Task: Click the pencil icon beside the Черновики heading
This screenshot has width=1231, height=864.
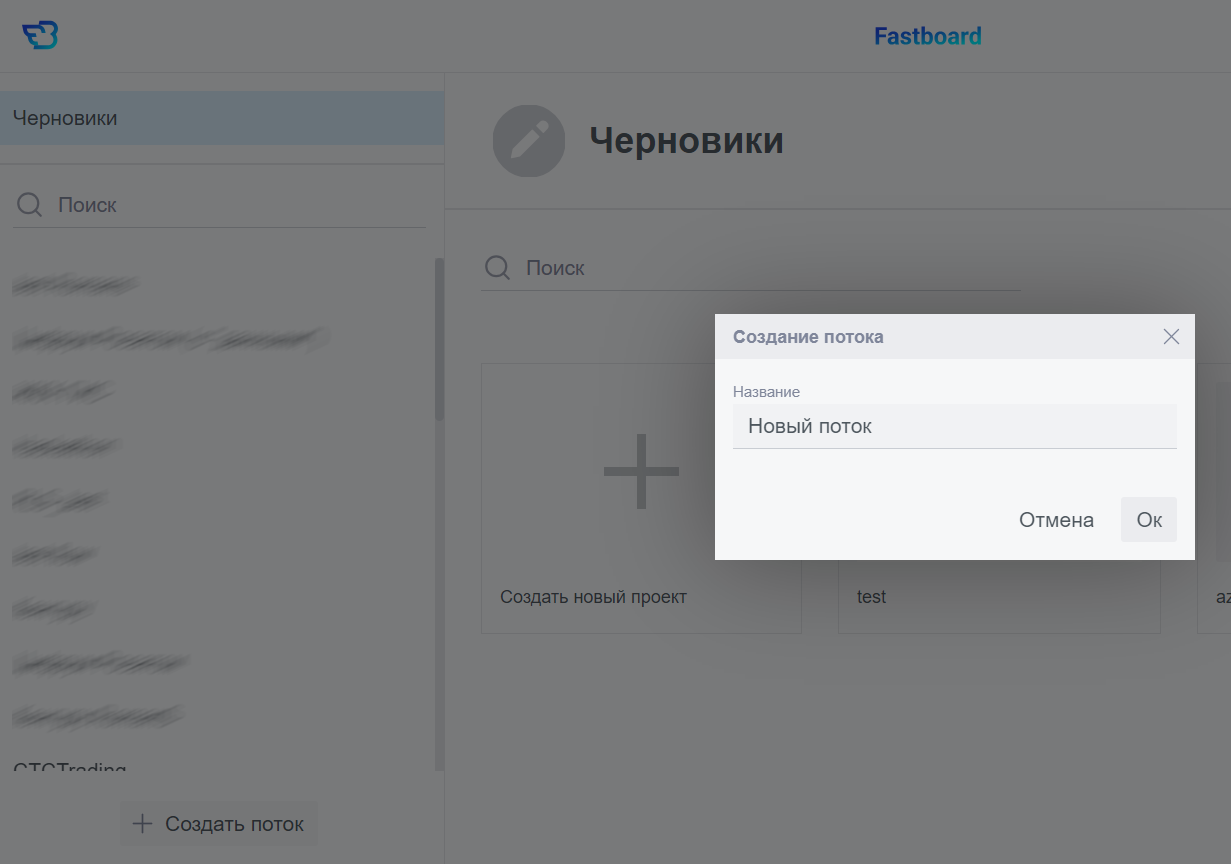Action: 529,141
